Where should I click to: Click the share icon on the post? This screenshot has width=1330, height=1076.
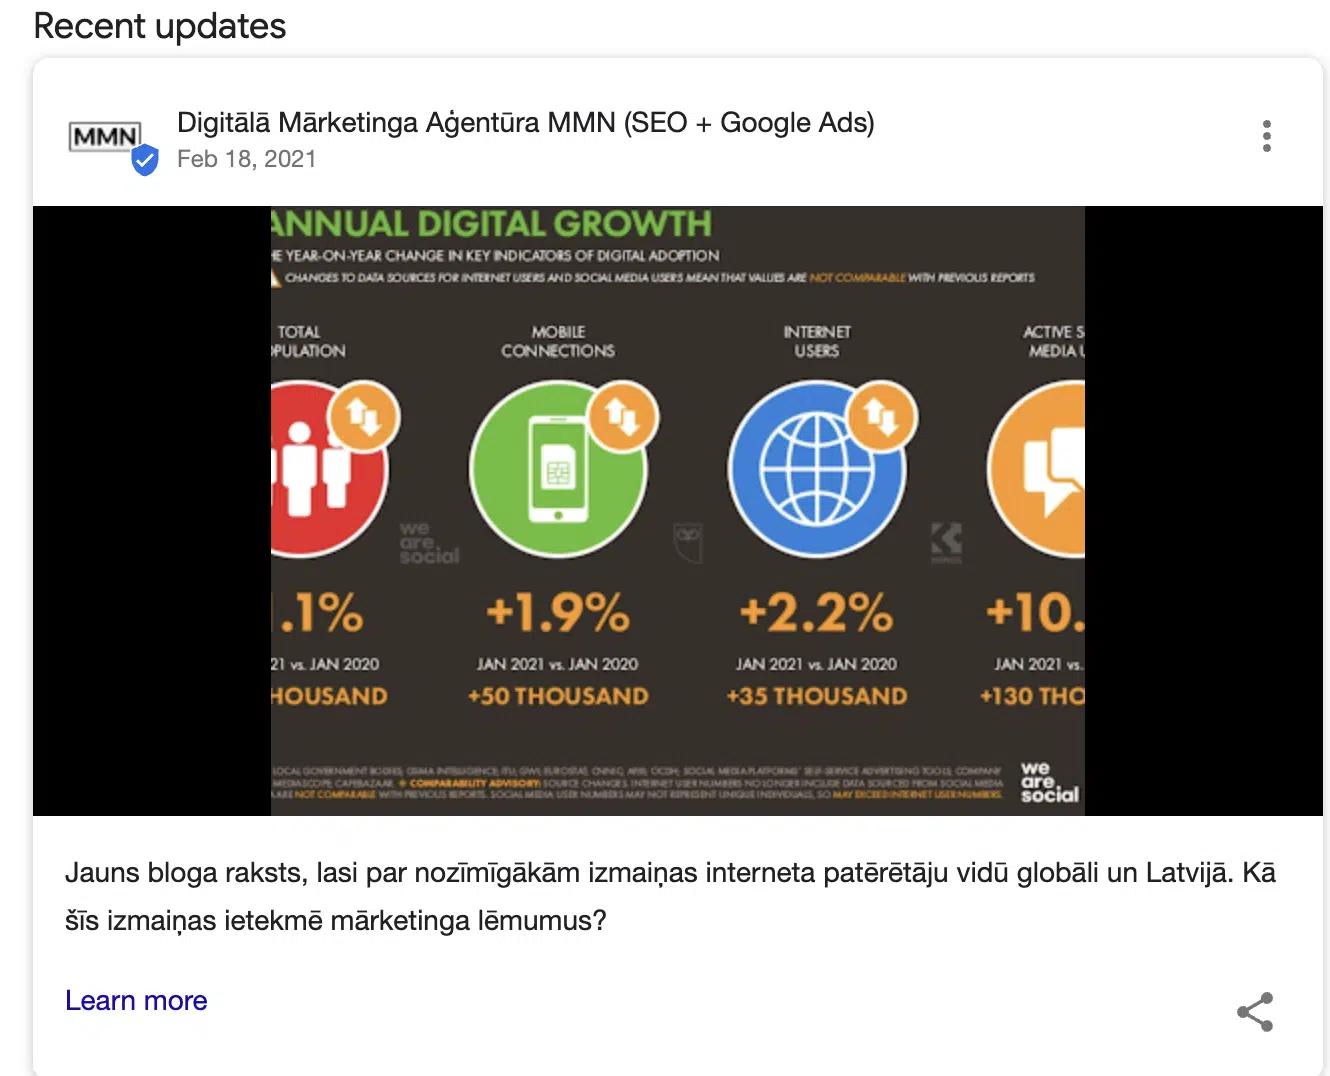point(1255,1012)
